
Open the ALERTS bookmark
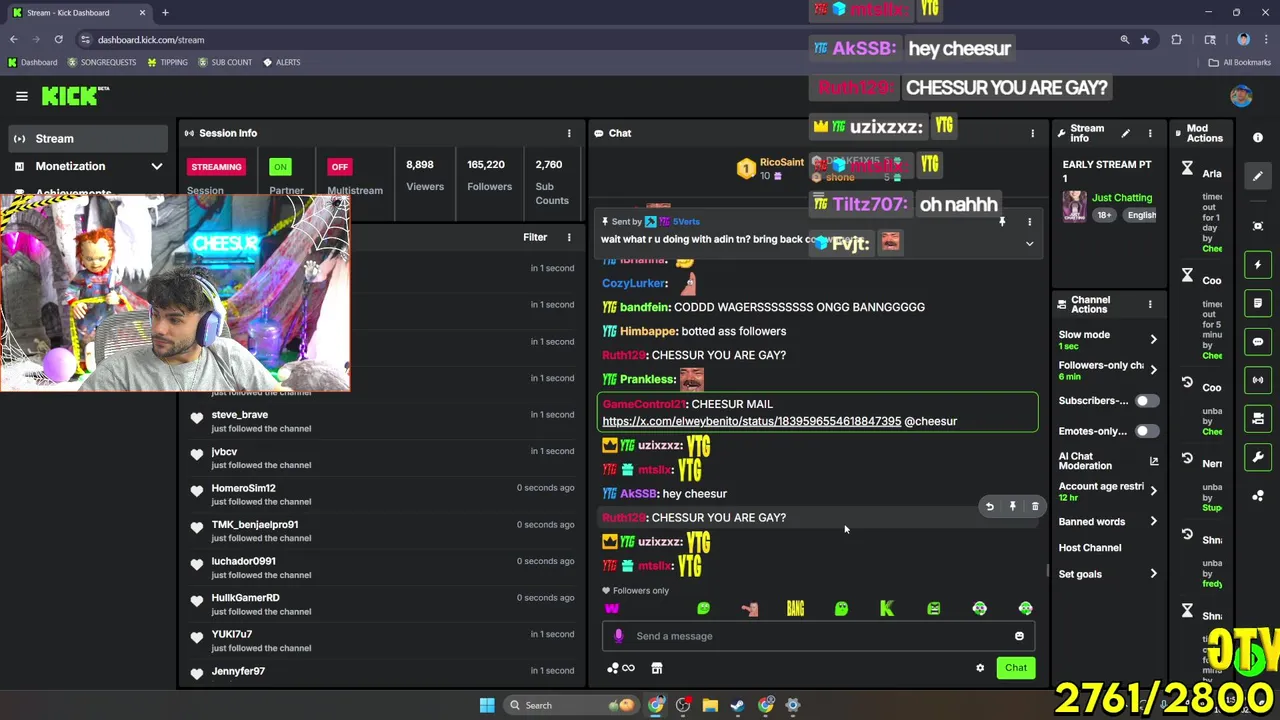(281, 62)
